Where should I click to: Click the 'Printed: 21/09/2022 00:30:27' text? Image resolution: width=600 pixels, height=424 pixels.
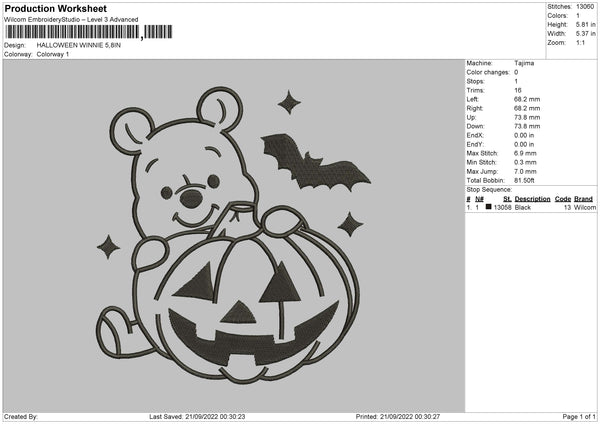click(398, 416)
